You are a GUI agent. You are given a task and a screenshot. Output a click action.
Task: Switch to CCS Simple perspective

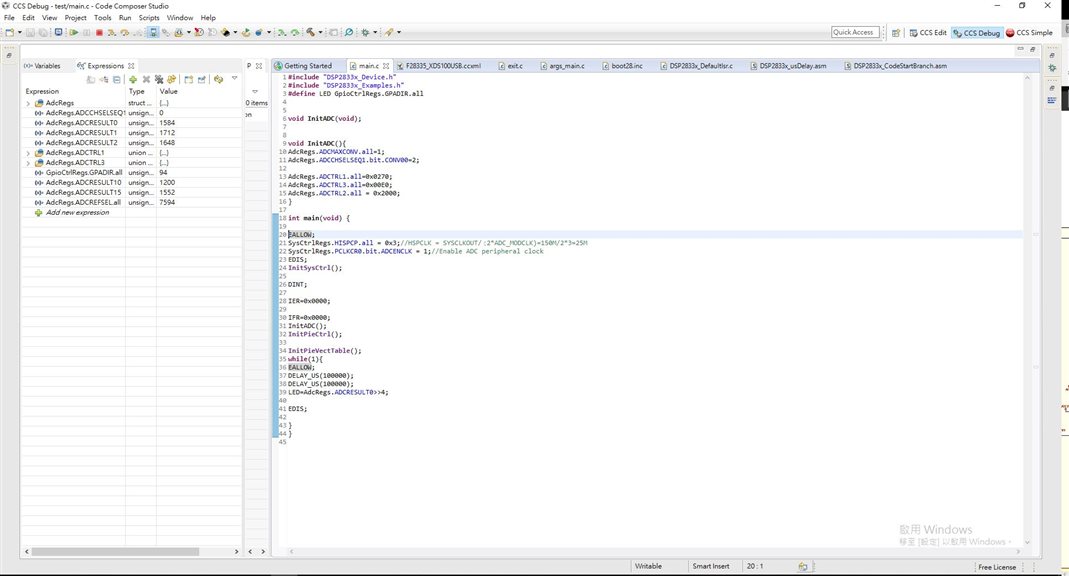pyautogui.click(x=1029, y=33)
